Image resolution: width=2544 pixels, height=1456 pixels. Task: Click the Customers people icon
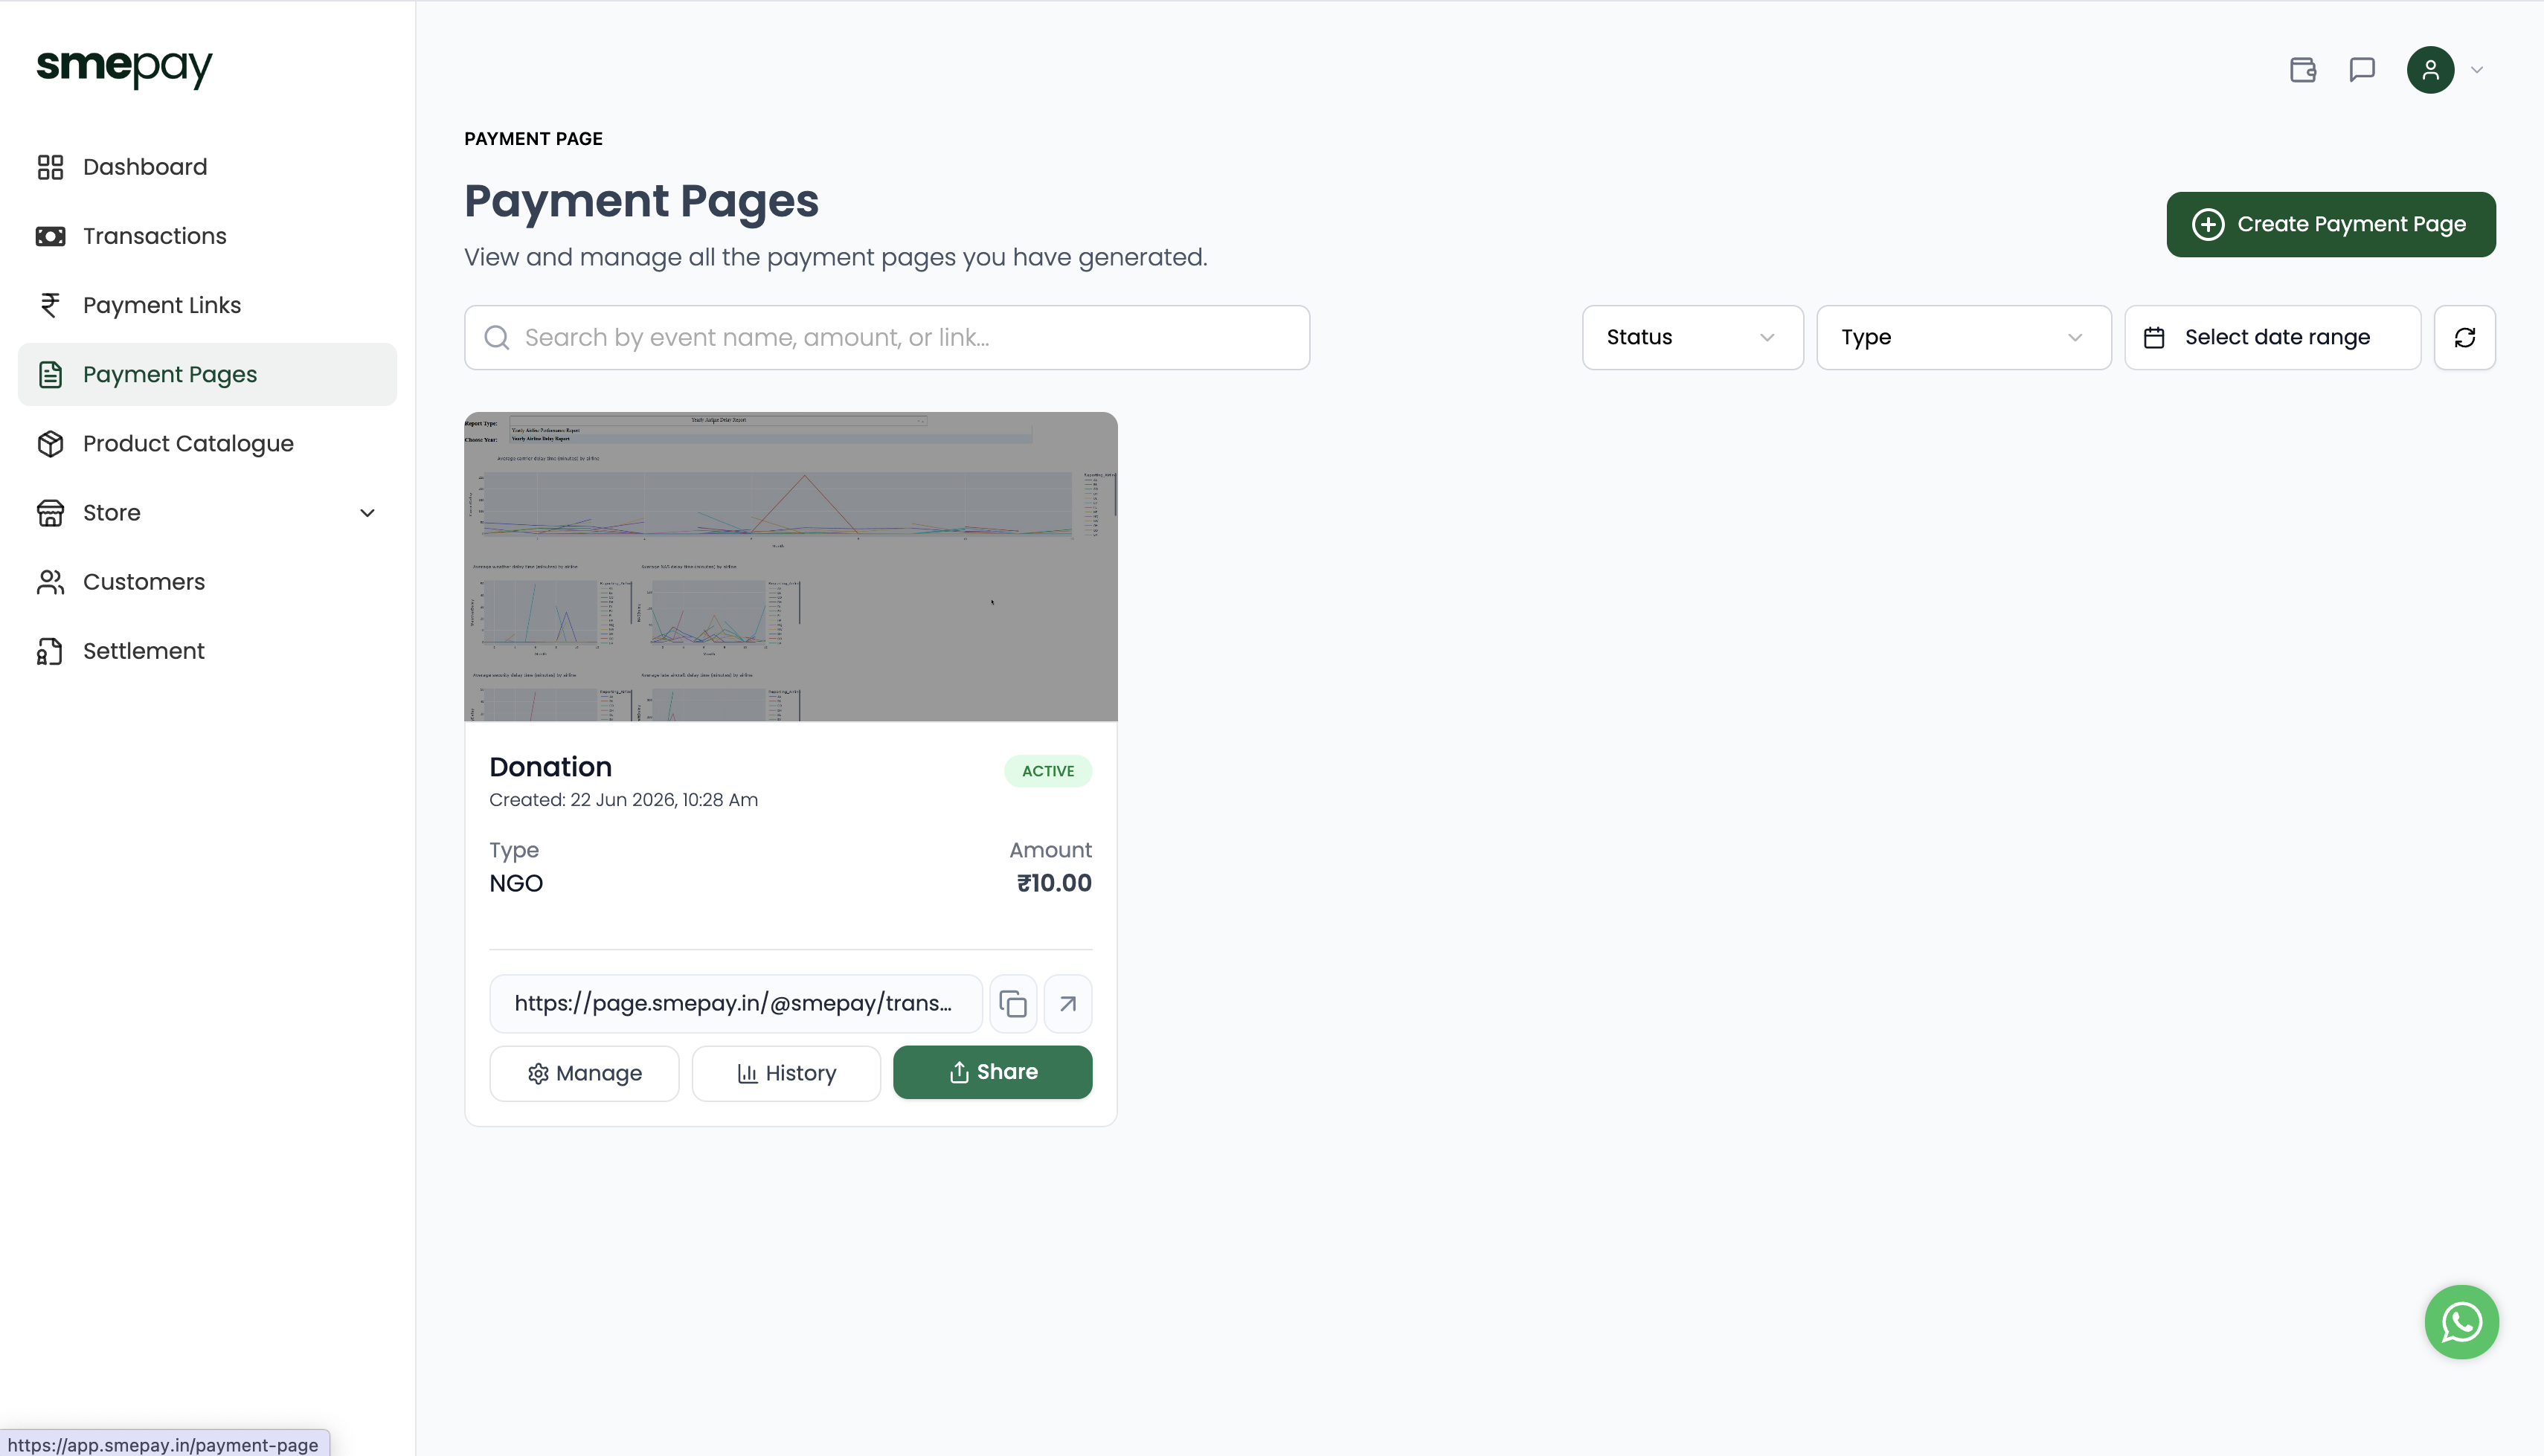pyautogui.click(x=50, y=582)
